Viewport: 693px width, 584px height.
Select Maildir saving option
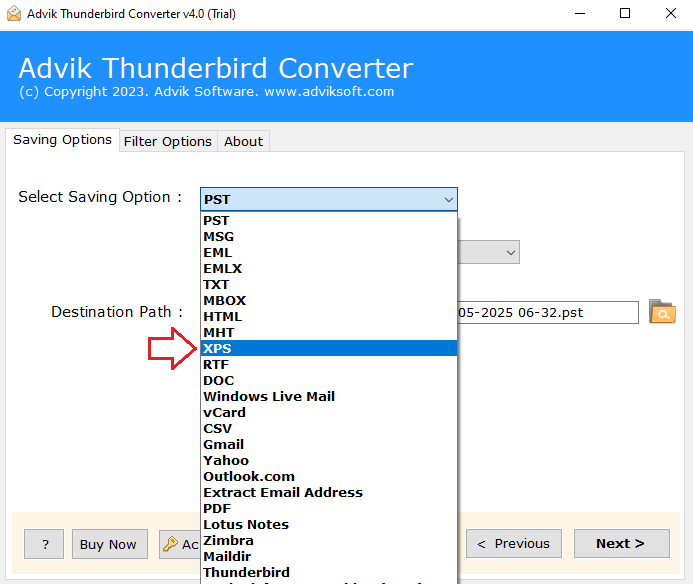[x=328, y=556]
